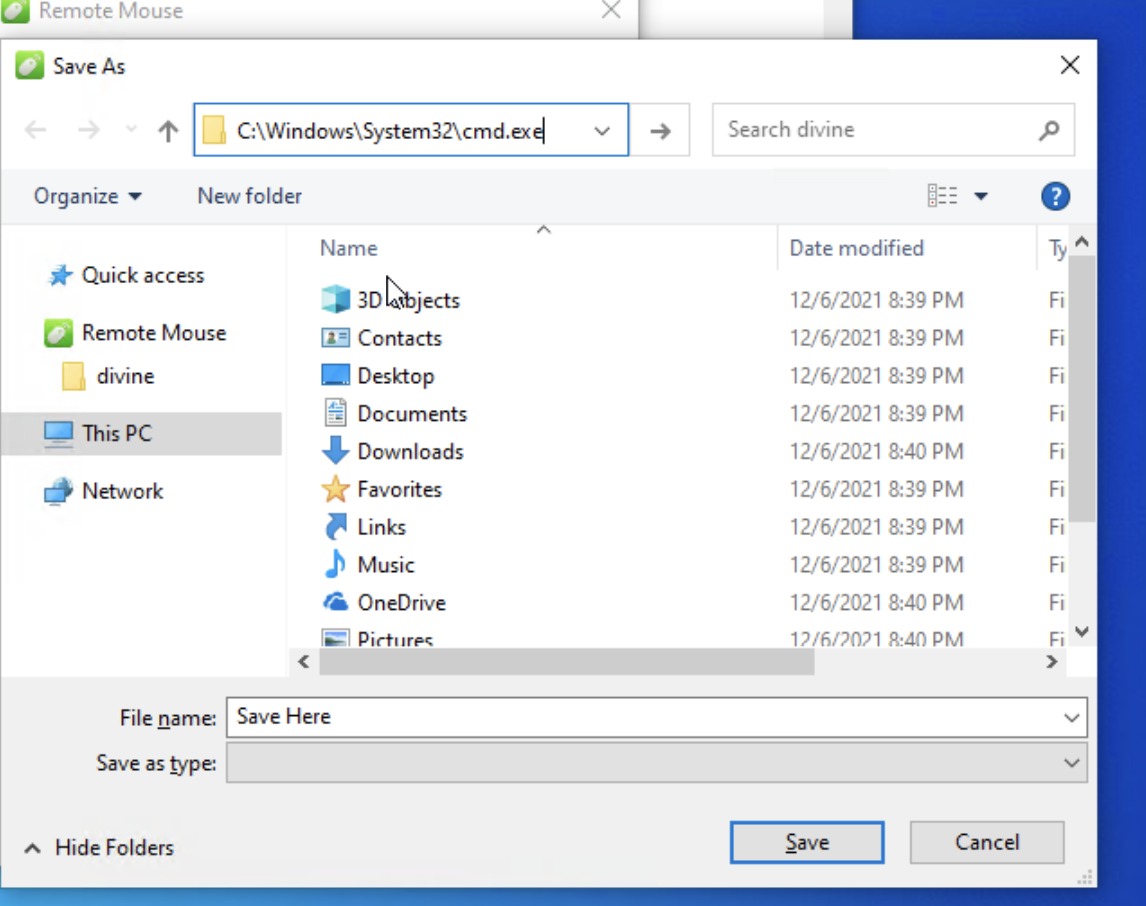The height and width of the screenshot is (906, 1146).
Task: Change view layout icon
Action: (942, 196)
